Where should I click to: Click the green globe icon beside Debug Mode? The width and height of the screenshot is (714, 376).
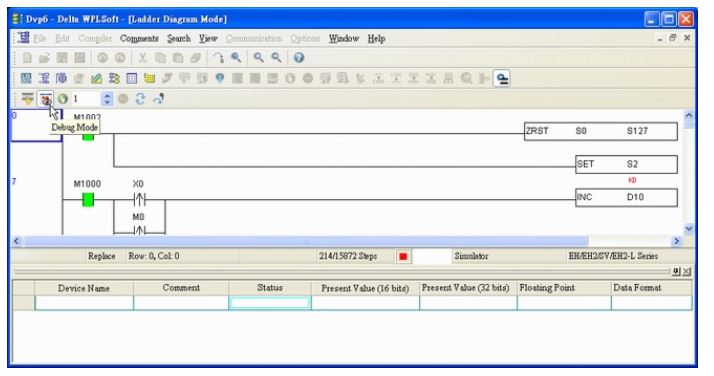pyautogui.click(x=62, y=99)
